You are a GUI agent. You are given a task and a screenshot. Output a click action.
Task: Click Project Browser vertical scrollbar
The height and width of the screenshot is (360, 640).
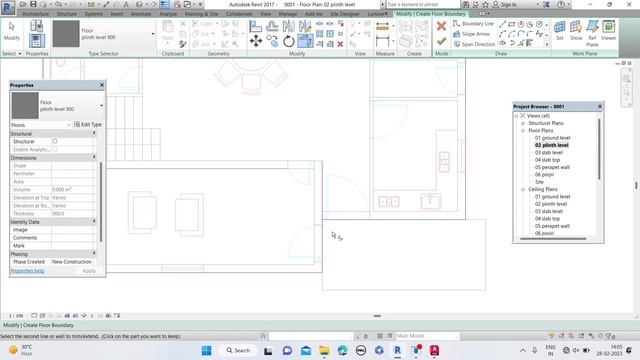point(599,149)
